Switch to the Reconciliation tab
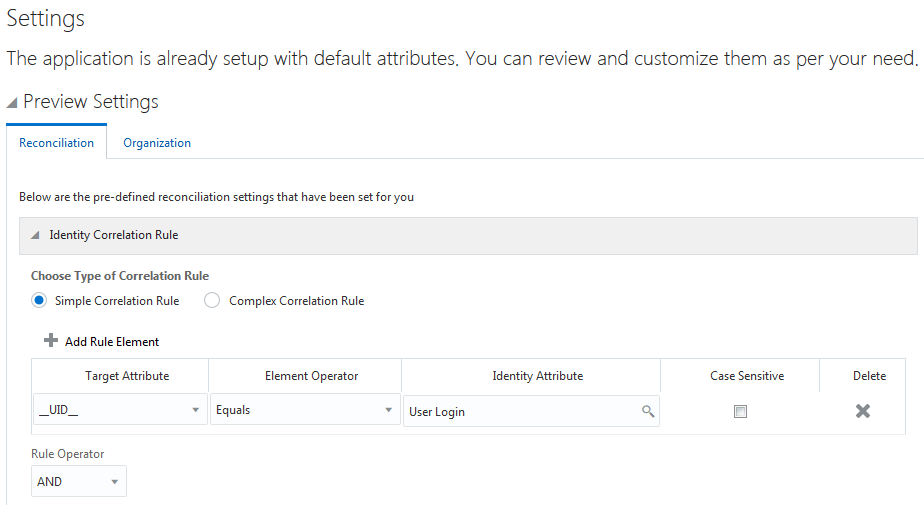The image size is (924, 505). point(57,143)
